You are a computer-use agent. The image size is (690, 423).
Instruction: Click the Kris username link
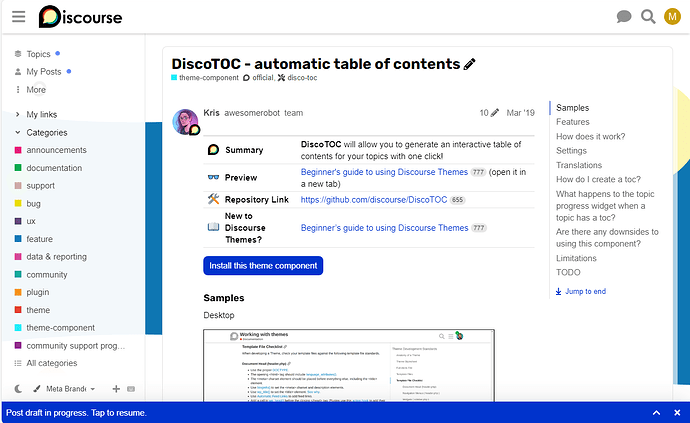pos(211,113)
